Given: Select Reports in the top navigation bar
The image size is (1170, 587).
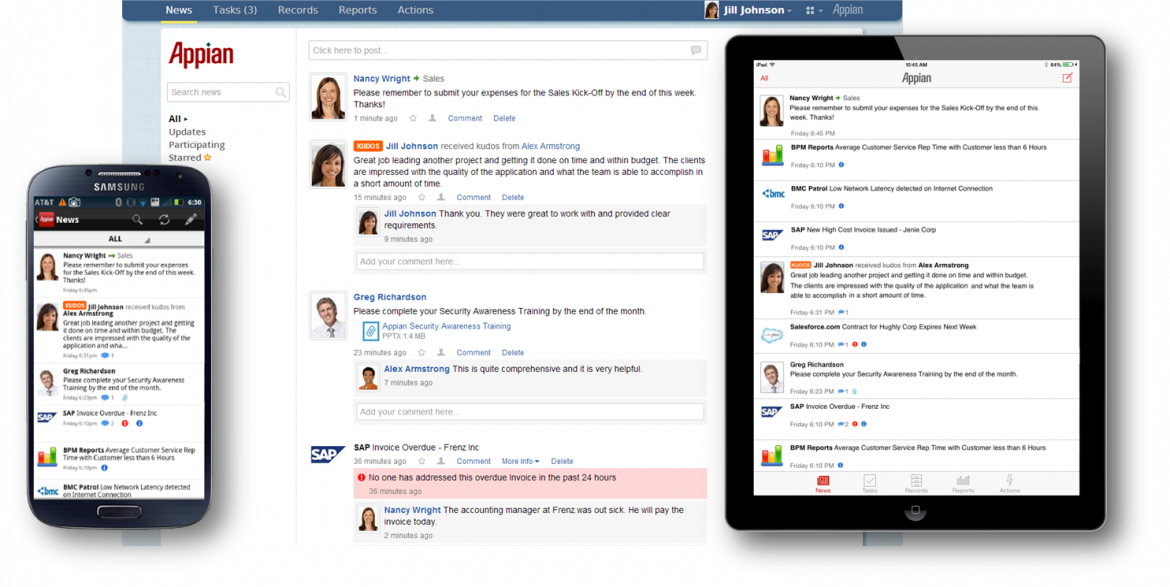Looking at the screenshot, I should 357,10.
